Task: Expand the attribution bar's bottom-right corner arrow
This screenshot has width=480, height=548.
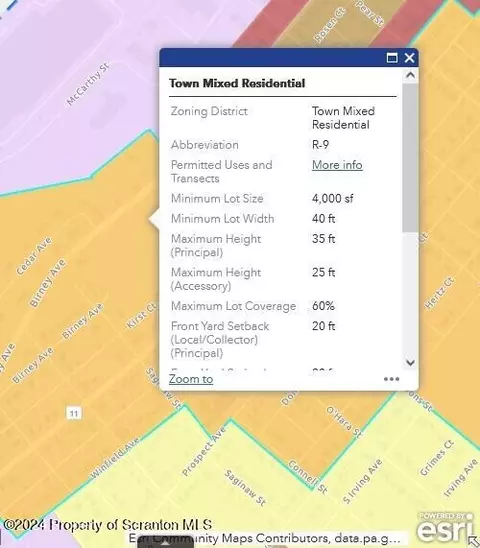Action: coord(473,540)
